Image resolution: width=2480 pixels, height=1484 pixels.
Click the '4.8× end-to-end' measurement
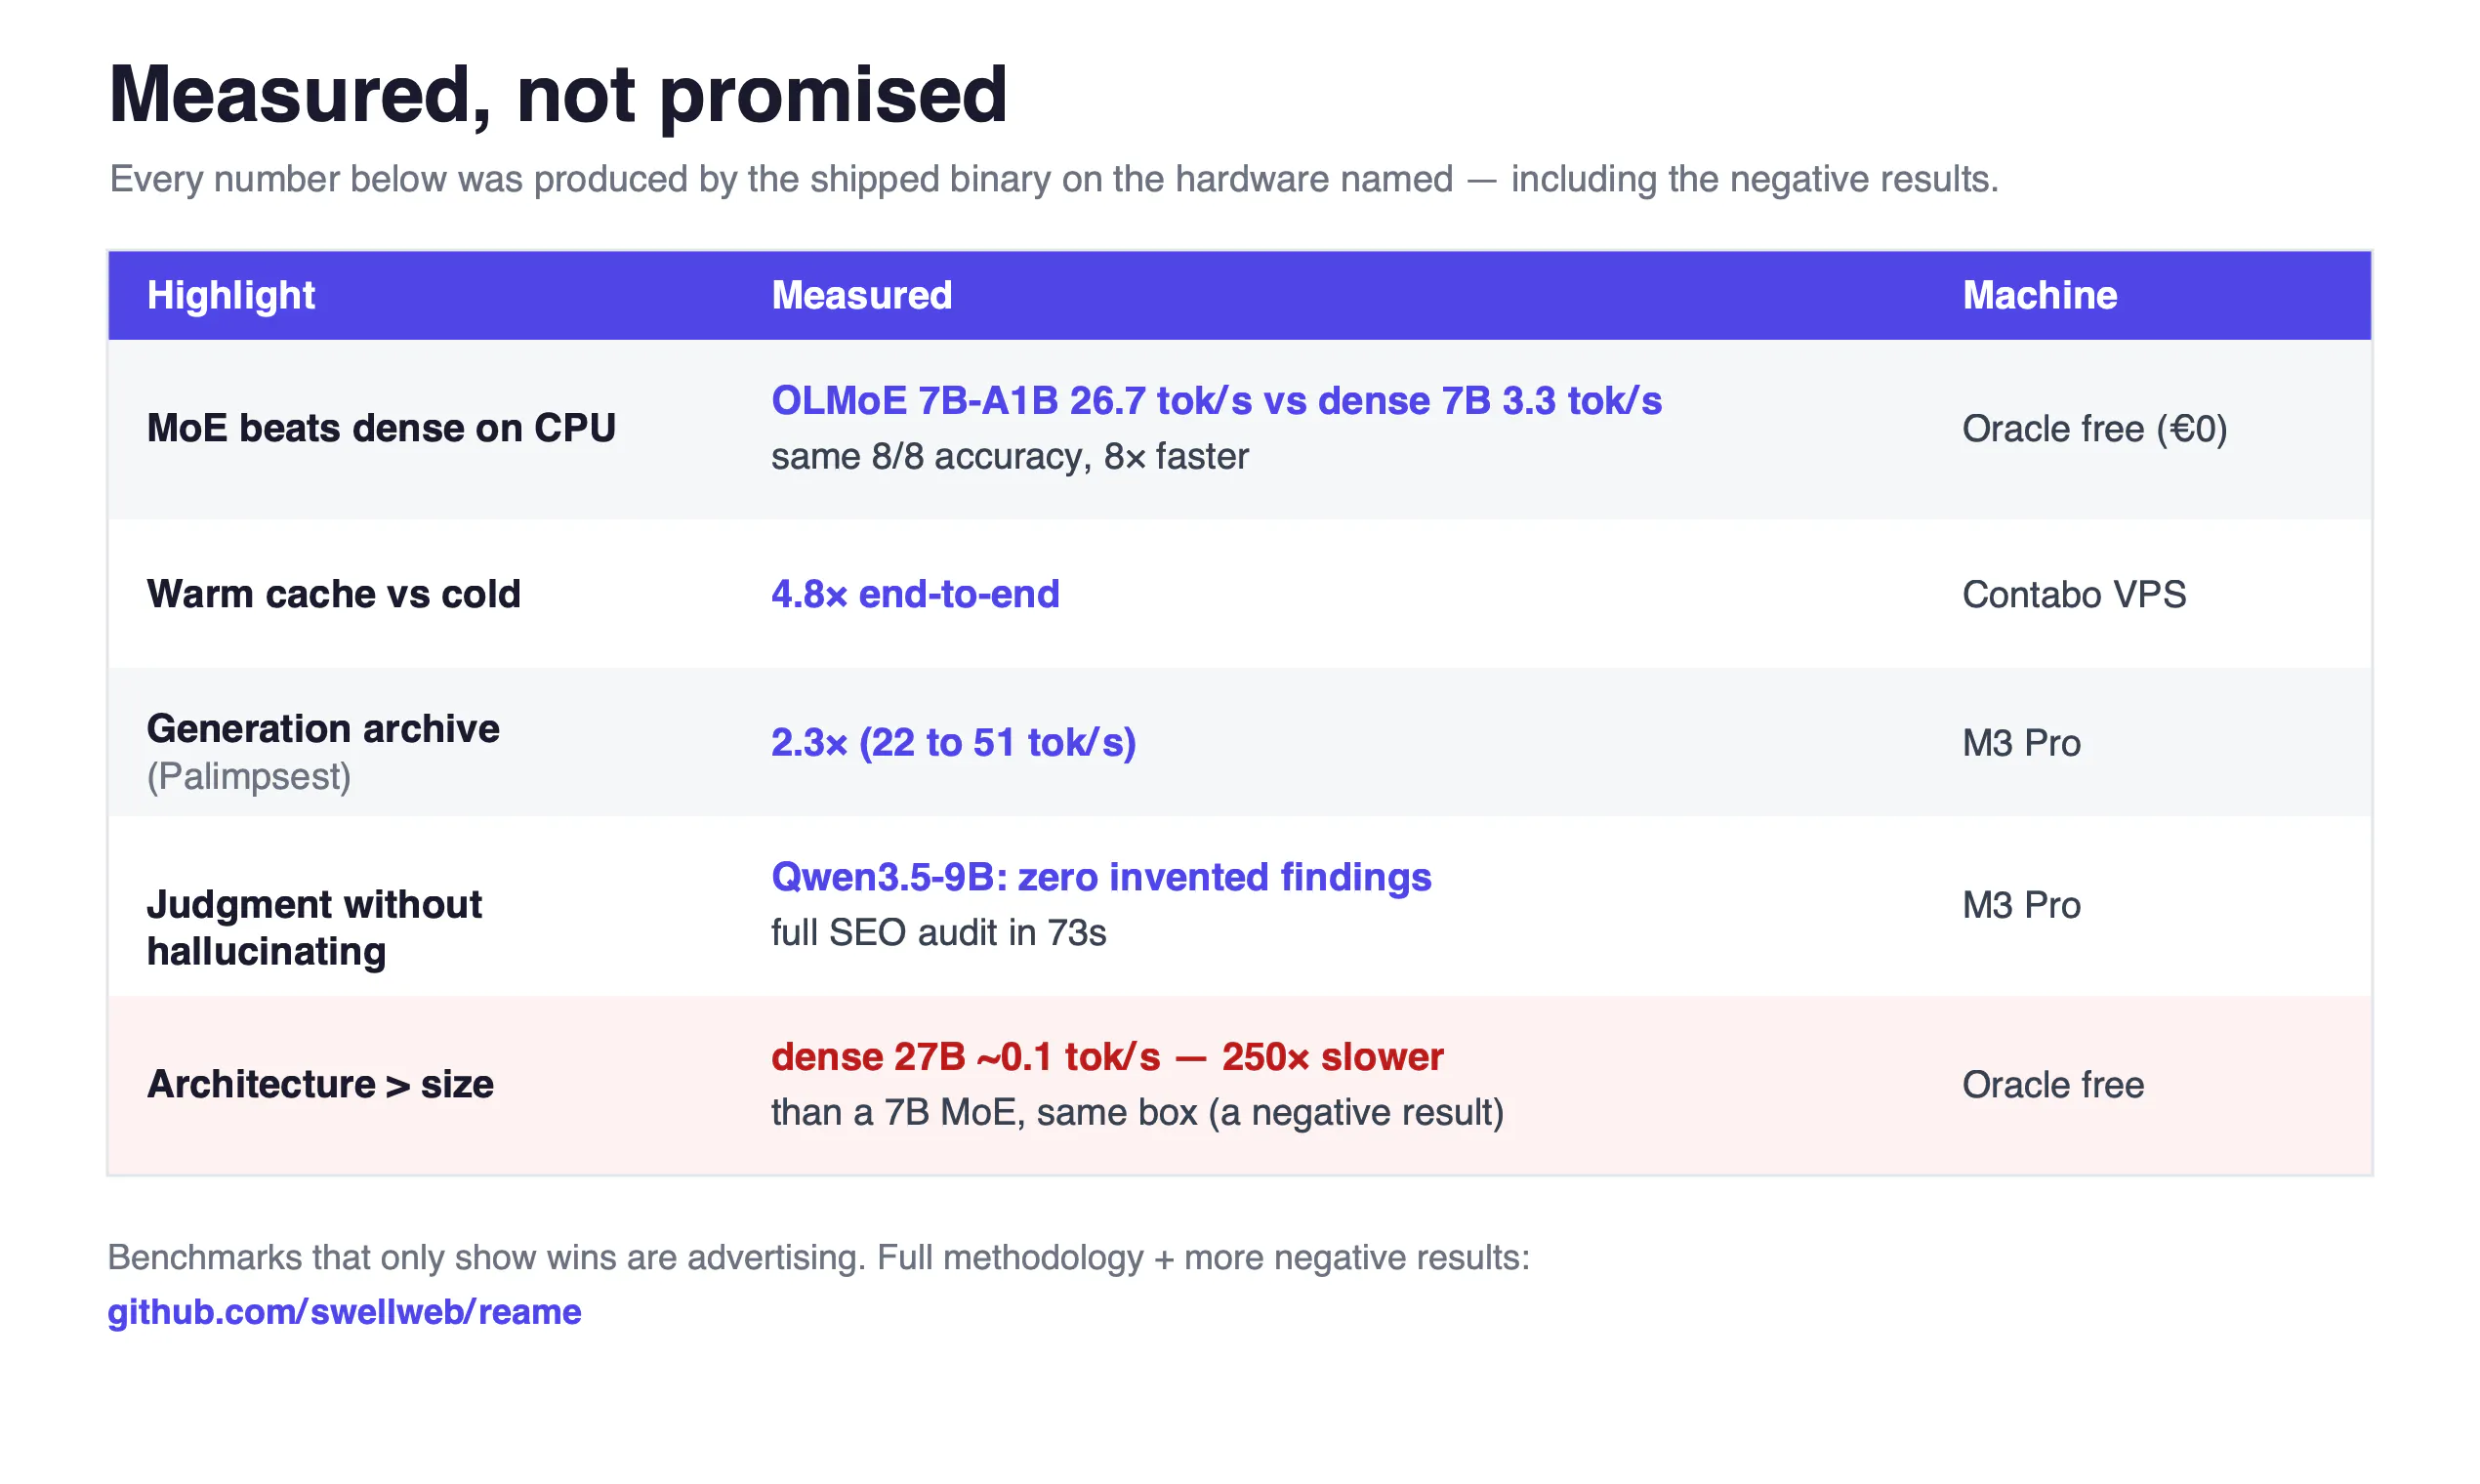[915, 594]
